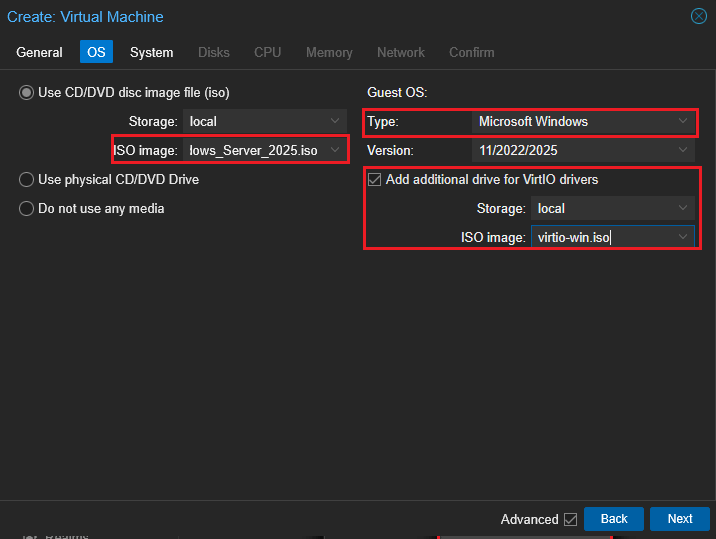Select 'Use physical CD/DVD Drive' option
The height and width of the screenshot is (539, 716).
point(26,179)
